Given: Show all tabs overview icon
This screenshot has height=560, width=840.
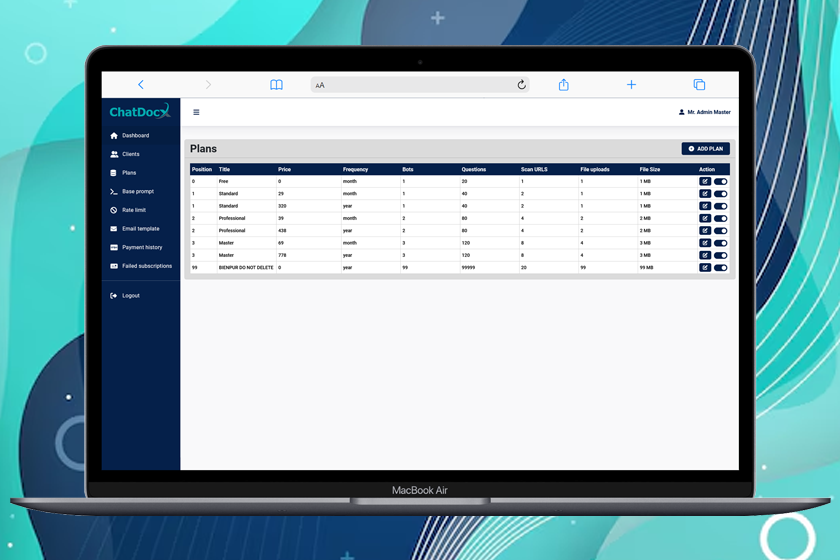Looking at the screenshot, I should [699, 85].
